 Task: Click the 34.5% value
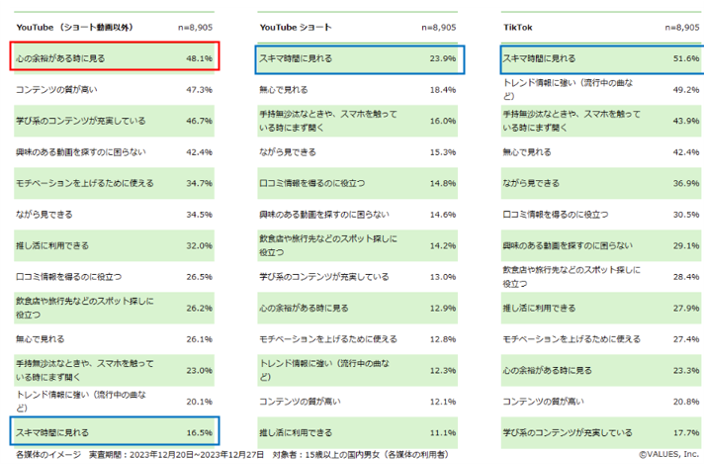pyautogui.click(x=199, y=214)
